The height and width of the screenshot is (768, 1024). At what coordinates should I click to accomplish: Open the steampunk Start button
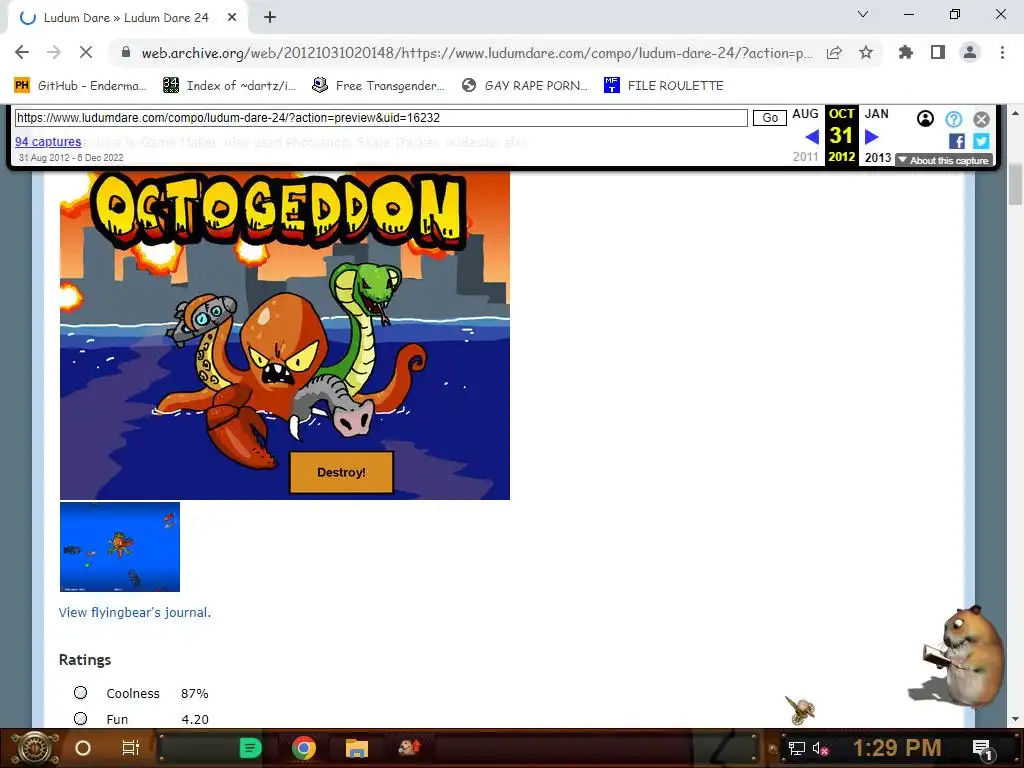click(34, 748)
